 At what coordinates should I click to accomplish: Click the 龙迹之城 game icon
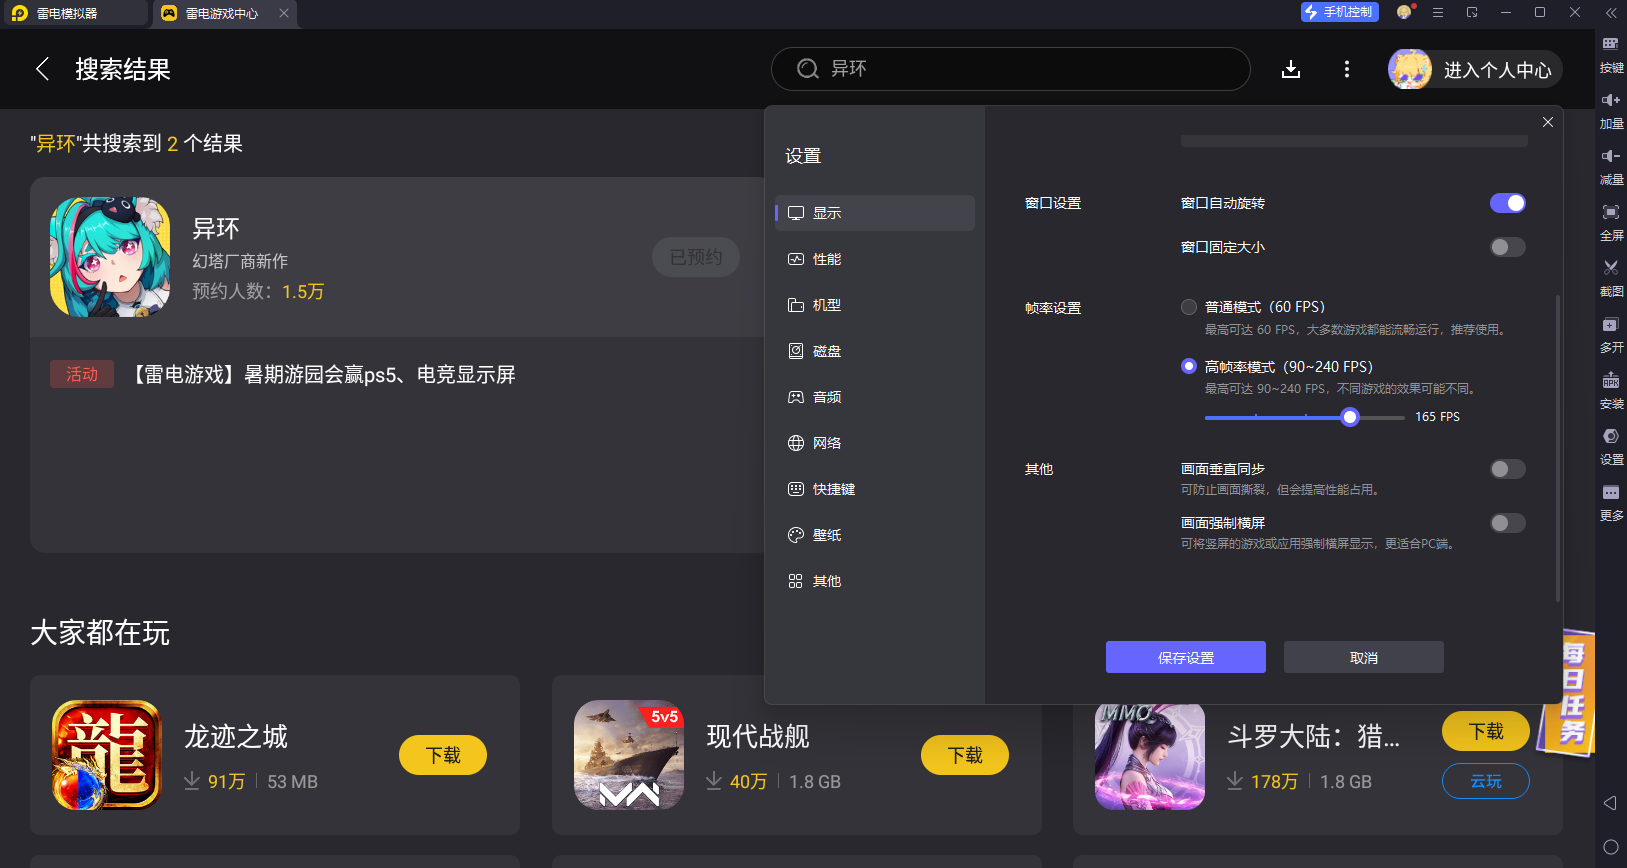(x=106, y=755)
